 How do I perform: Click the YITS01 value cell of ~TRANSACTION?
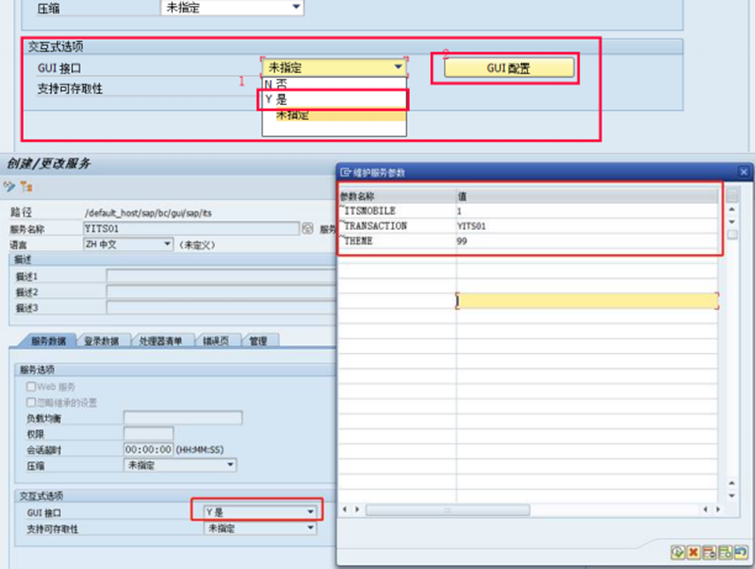click(587, 226)
